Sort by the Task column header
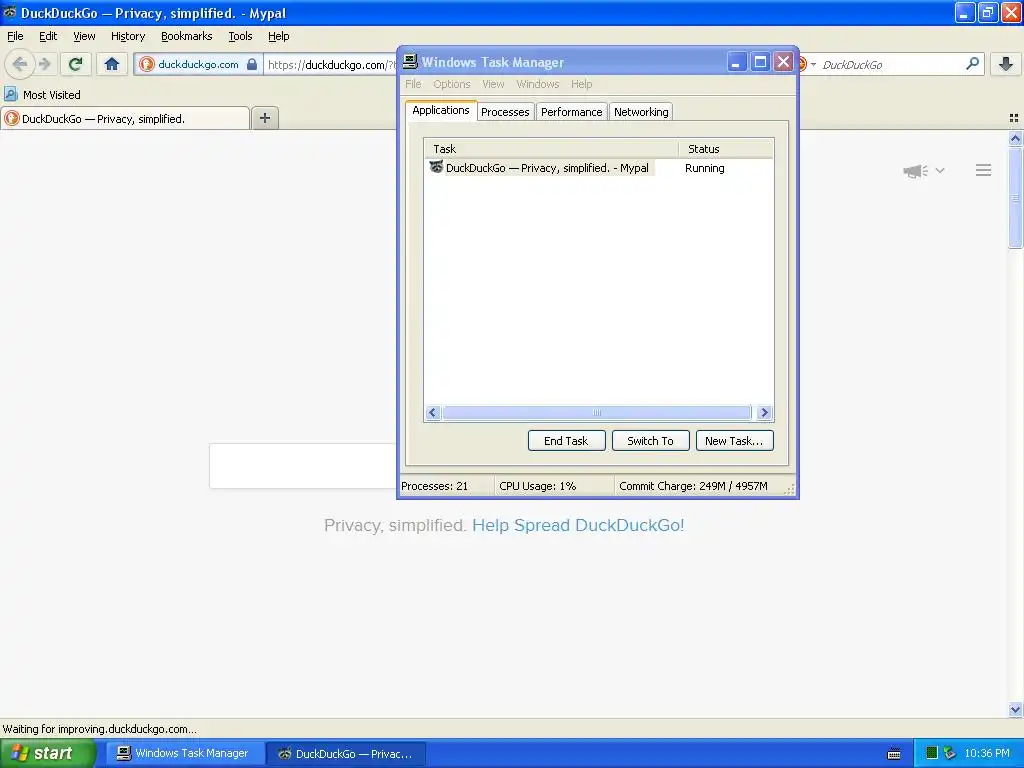 [551, 149]
